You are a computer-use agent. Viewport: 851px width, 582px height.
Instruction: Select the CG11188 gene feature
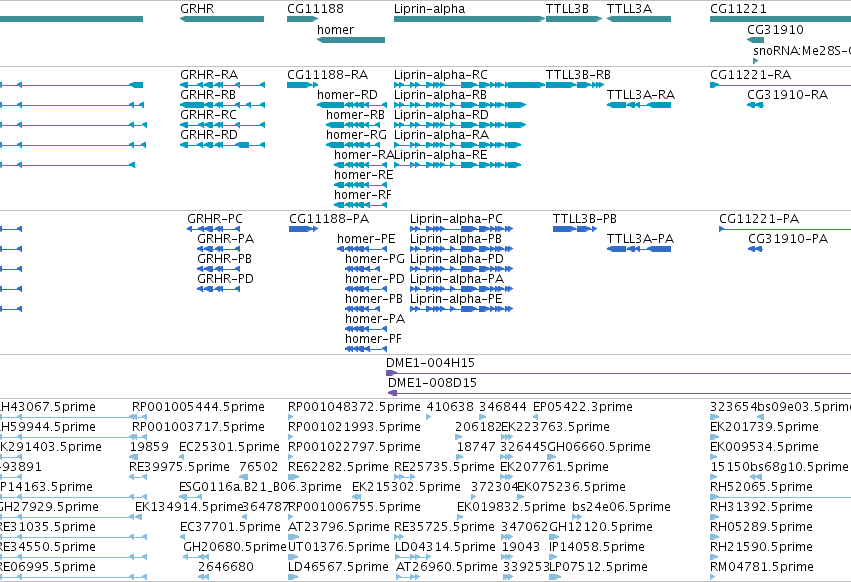(x=302, y=19)
